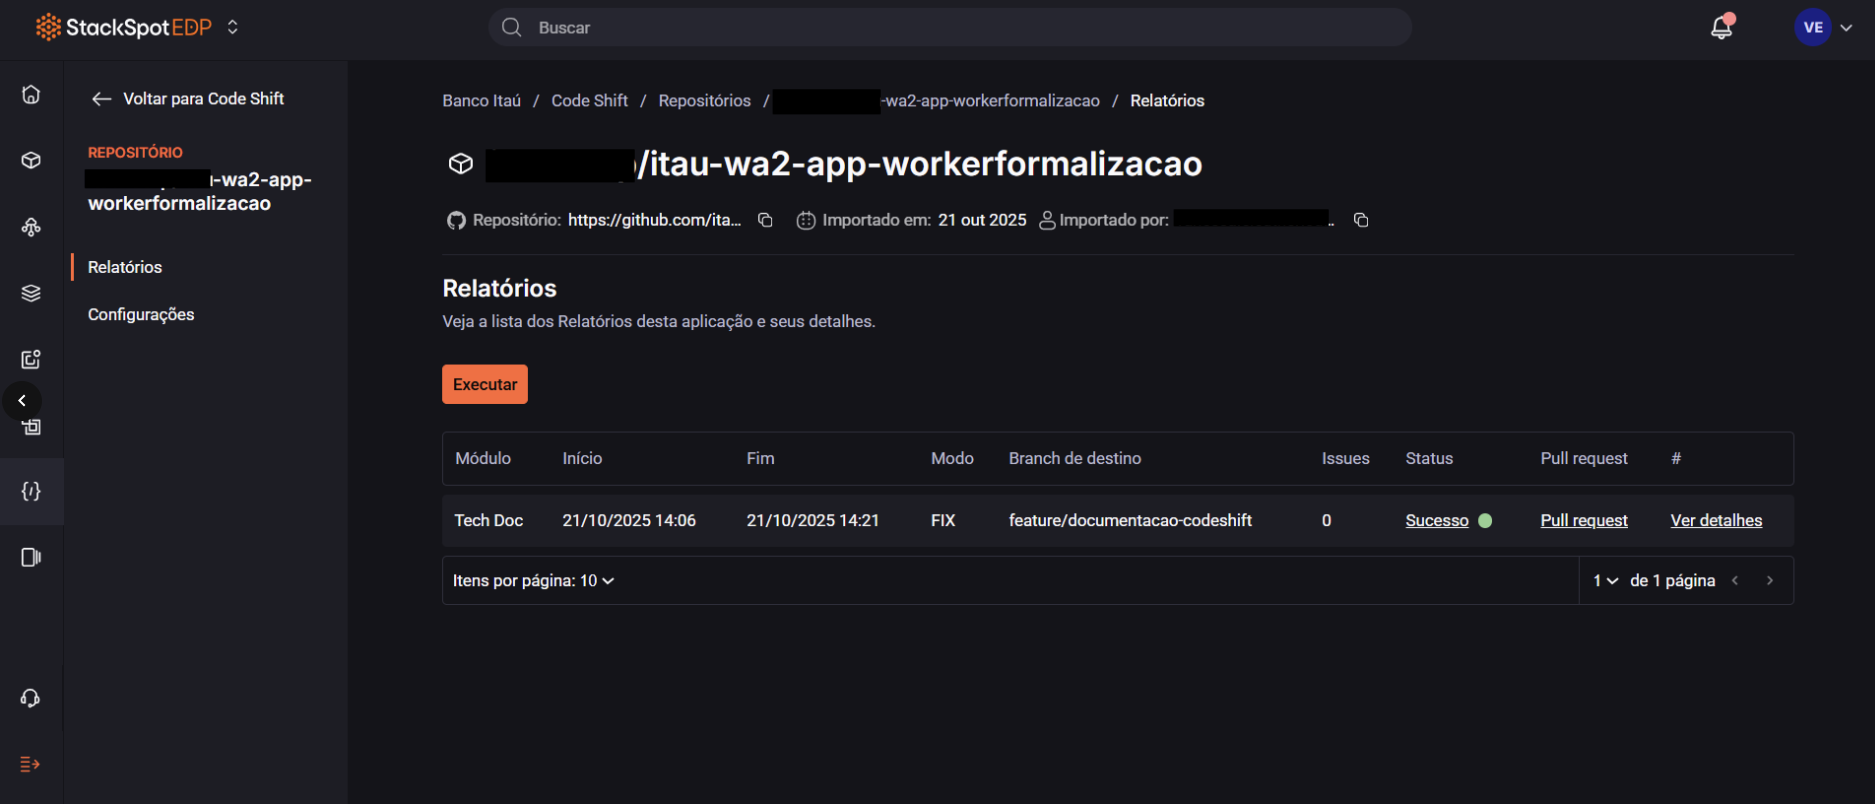Focus the Buscar search field
The image size is (1875, 804).
[x=950, y=27]
